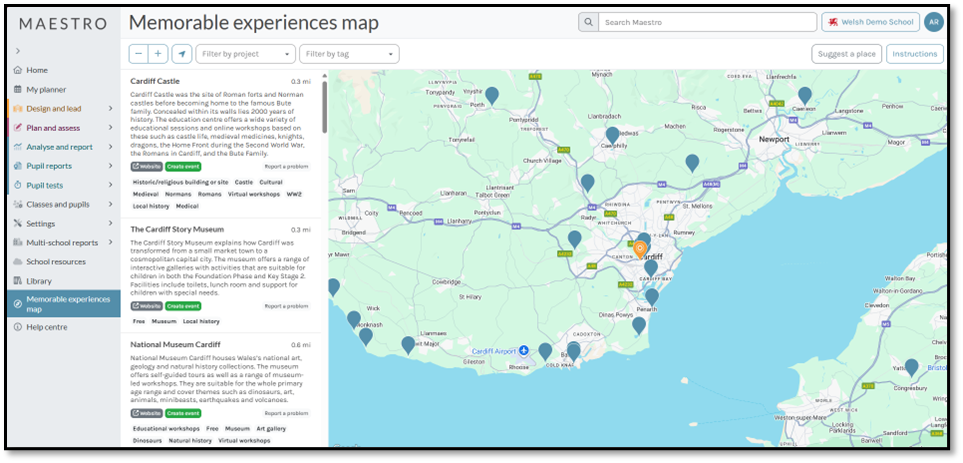Screen dimensions: 963x463
Task: Open the Filter by project dropdown
Action: [x=245, y=54]
